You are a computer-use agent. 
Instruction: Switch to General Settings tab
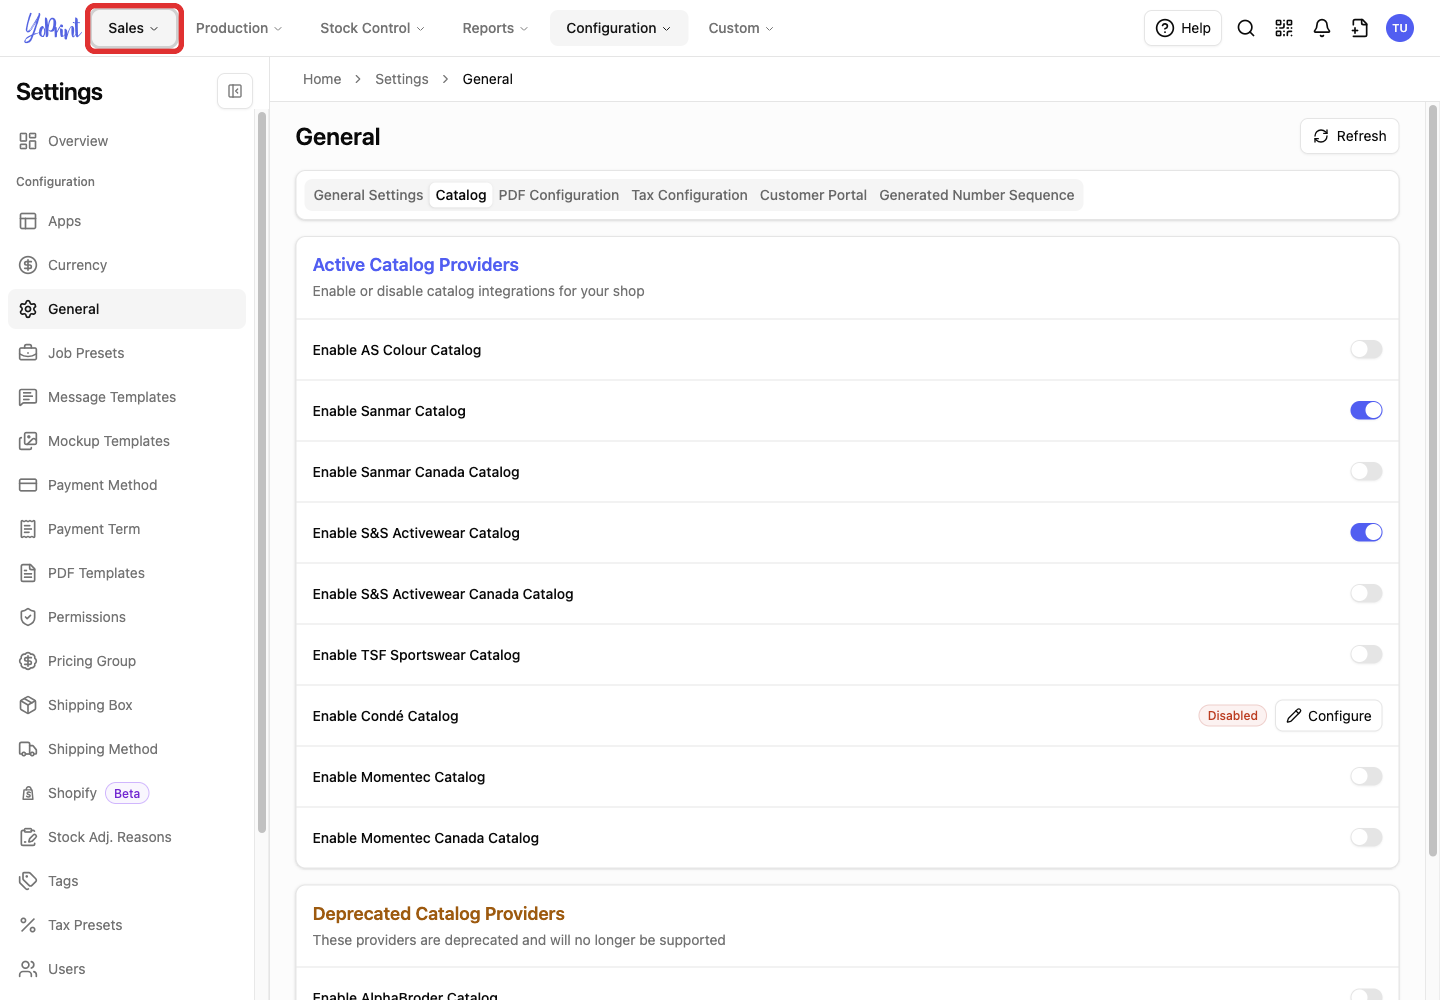[x=368, y=195]
